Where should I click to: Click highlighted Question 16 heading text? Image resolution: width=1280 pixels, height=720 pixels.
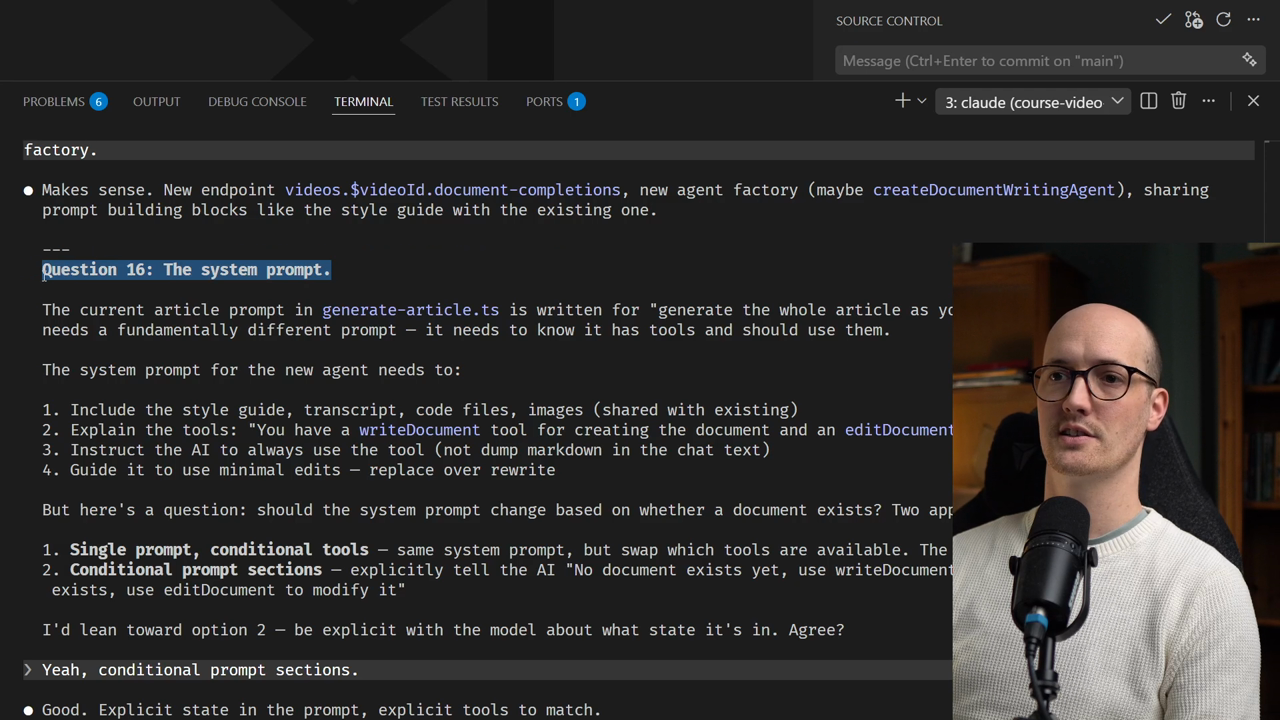(186, 270)
